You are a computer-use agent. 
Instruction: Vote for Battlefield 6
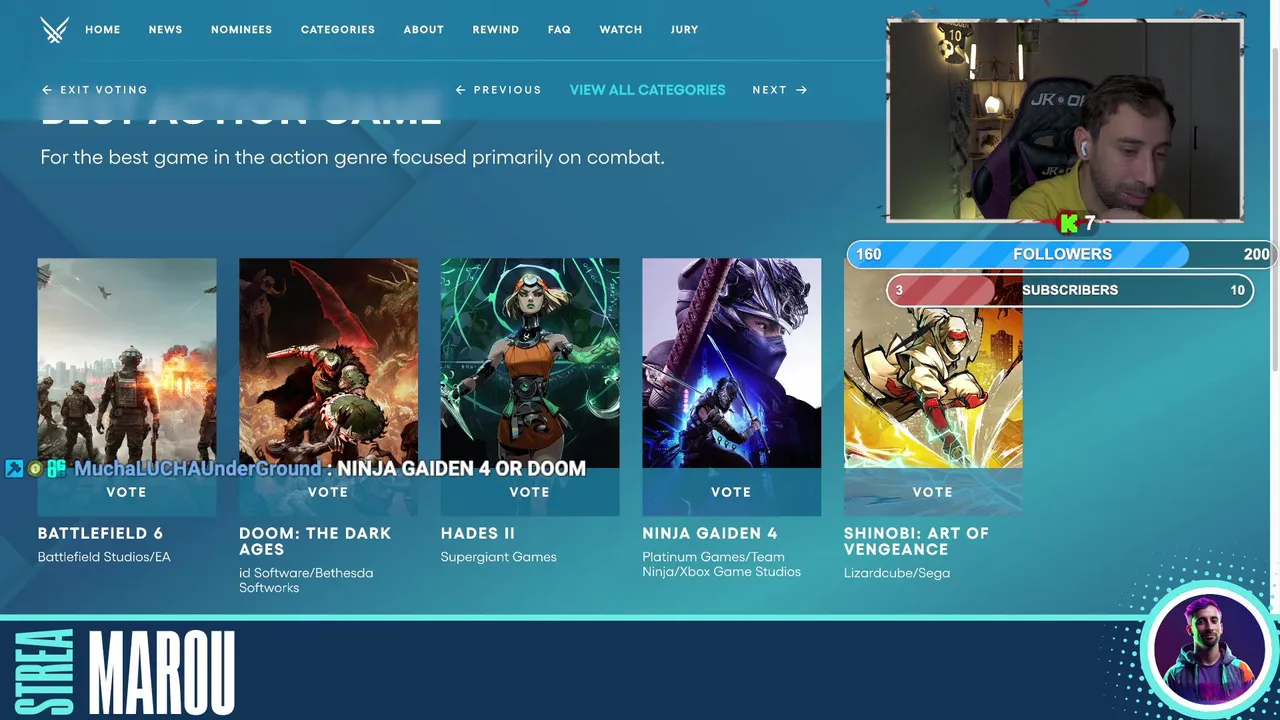(x=127, y=492)
